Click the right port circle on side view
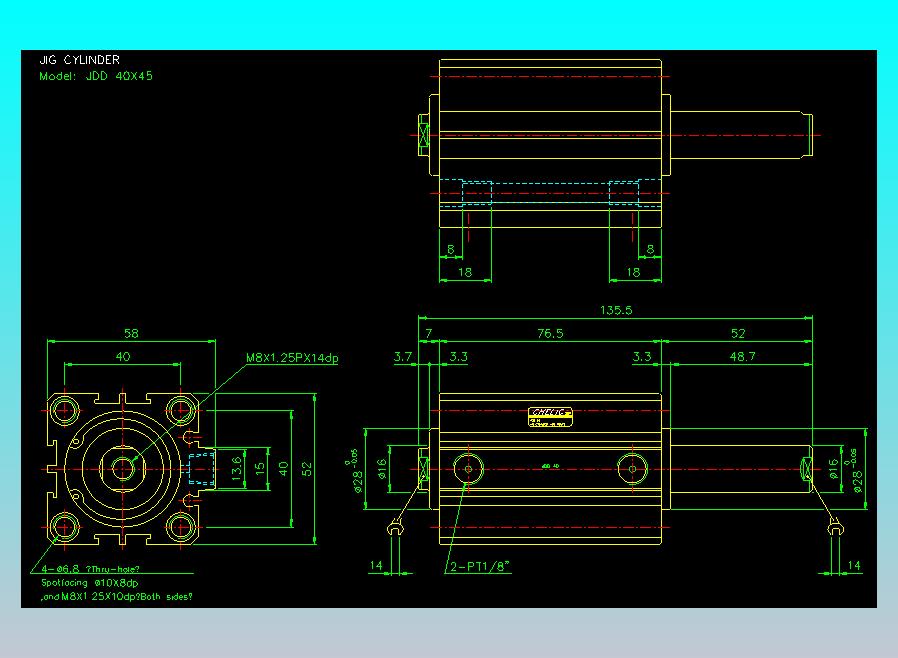Screen dimensions: 898x658 [631, 468]
